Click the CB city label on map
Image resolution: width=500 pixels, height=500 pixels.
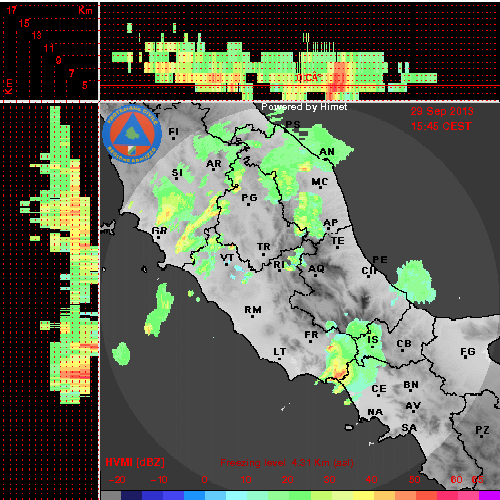[x=404, y=344]
